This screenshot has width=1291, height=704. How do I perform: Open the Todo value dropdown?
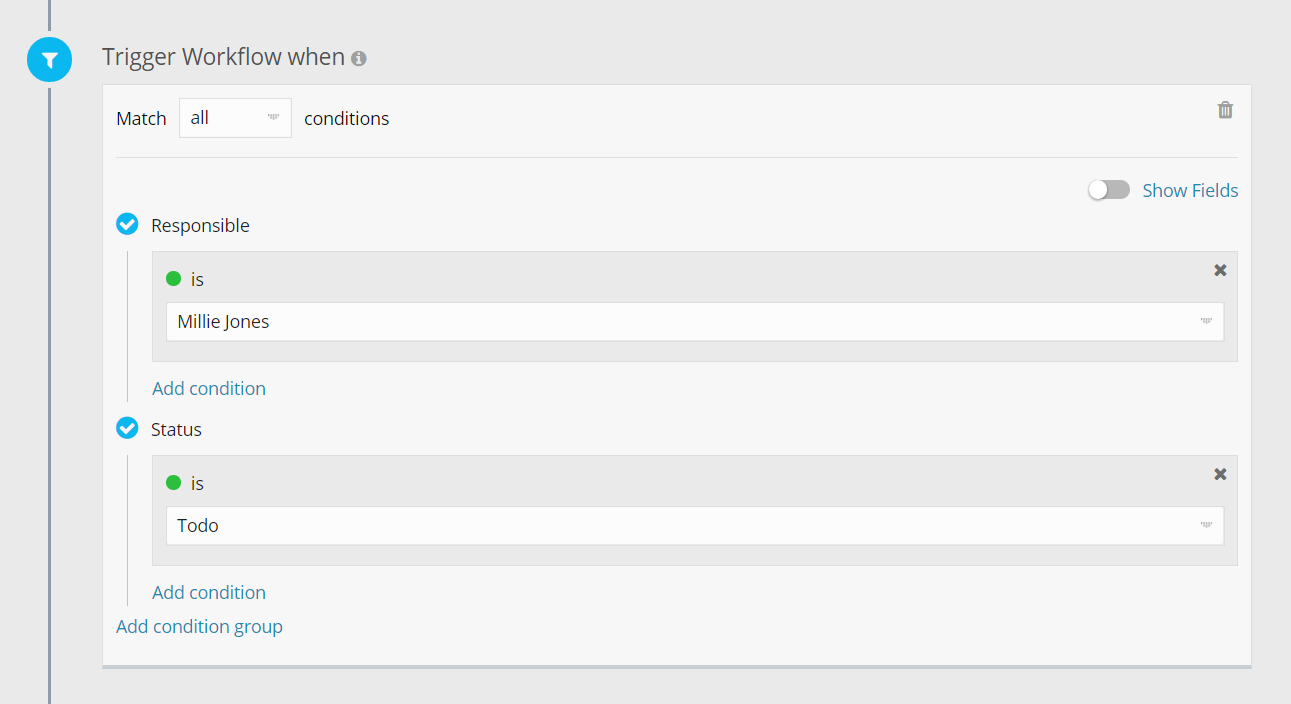point(694,526)
